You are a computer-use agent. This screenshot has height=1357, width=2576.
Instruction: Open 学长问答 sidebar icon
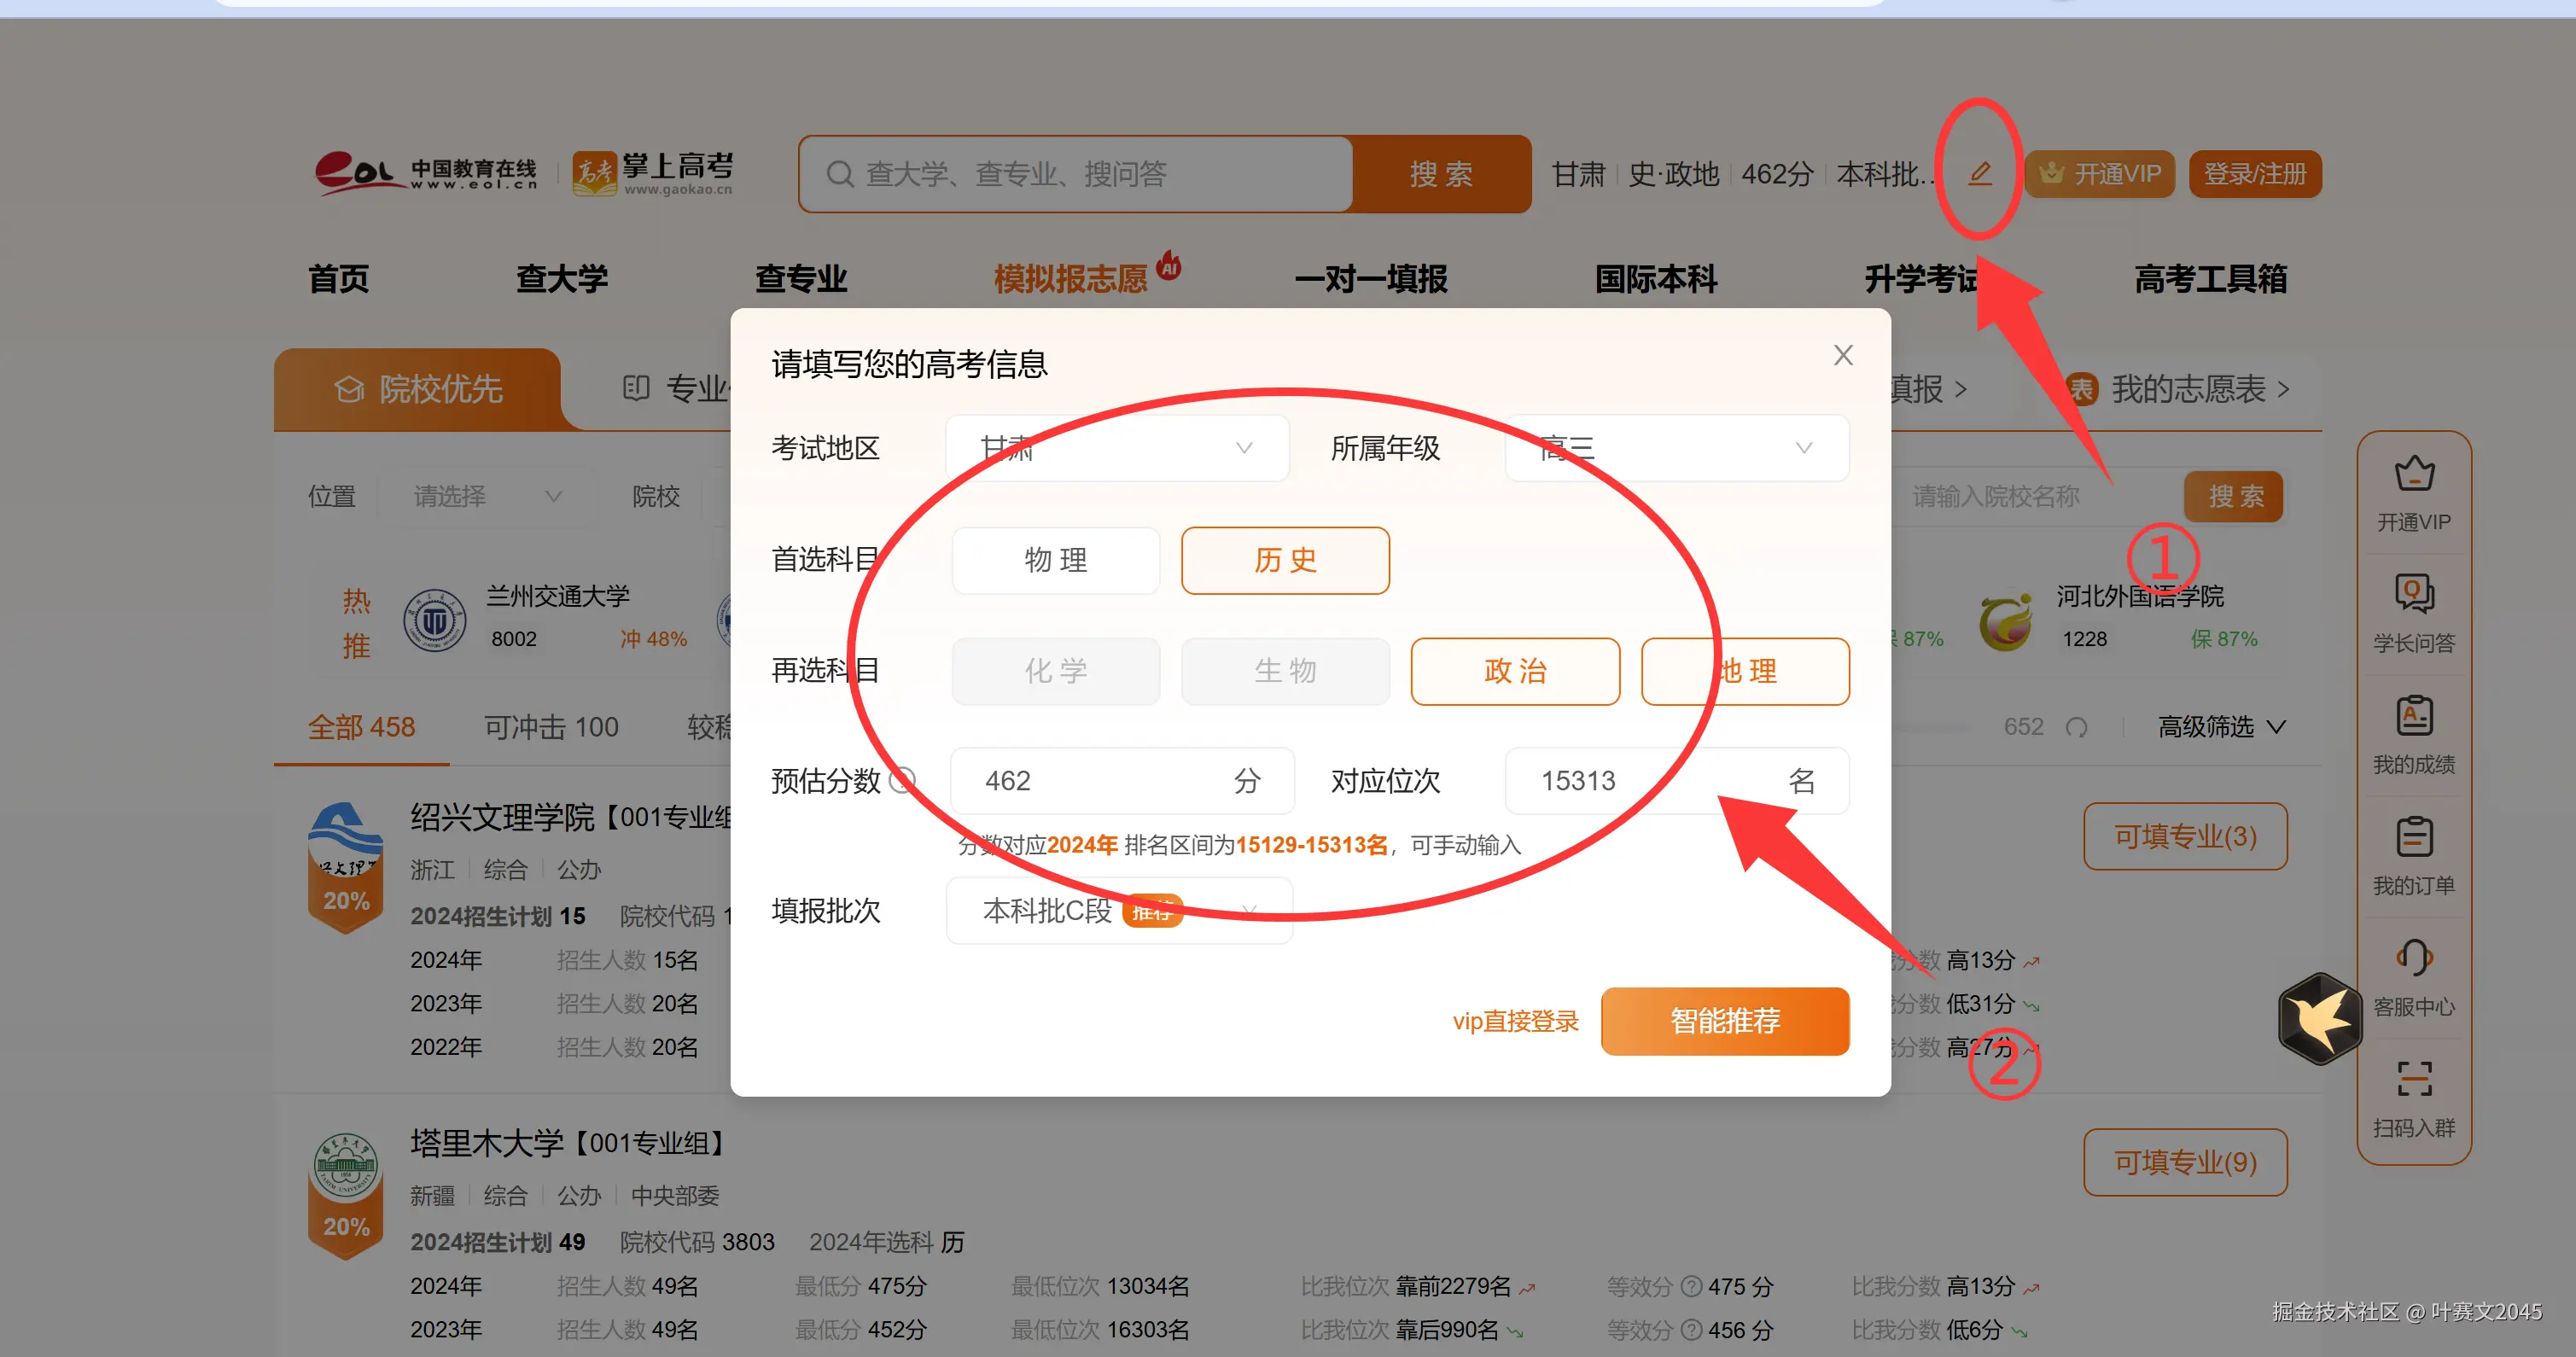click(x=2413, y=595)
